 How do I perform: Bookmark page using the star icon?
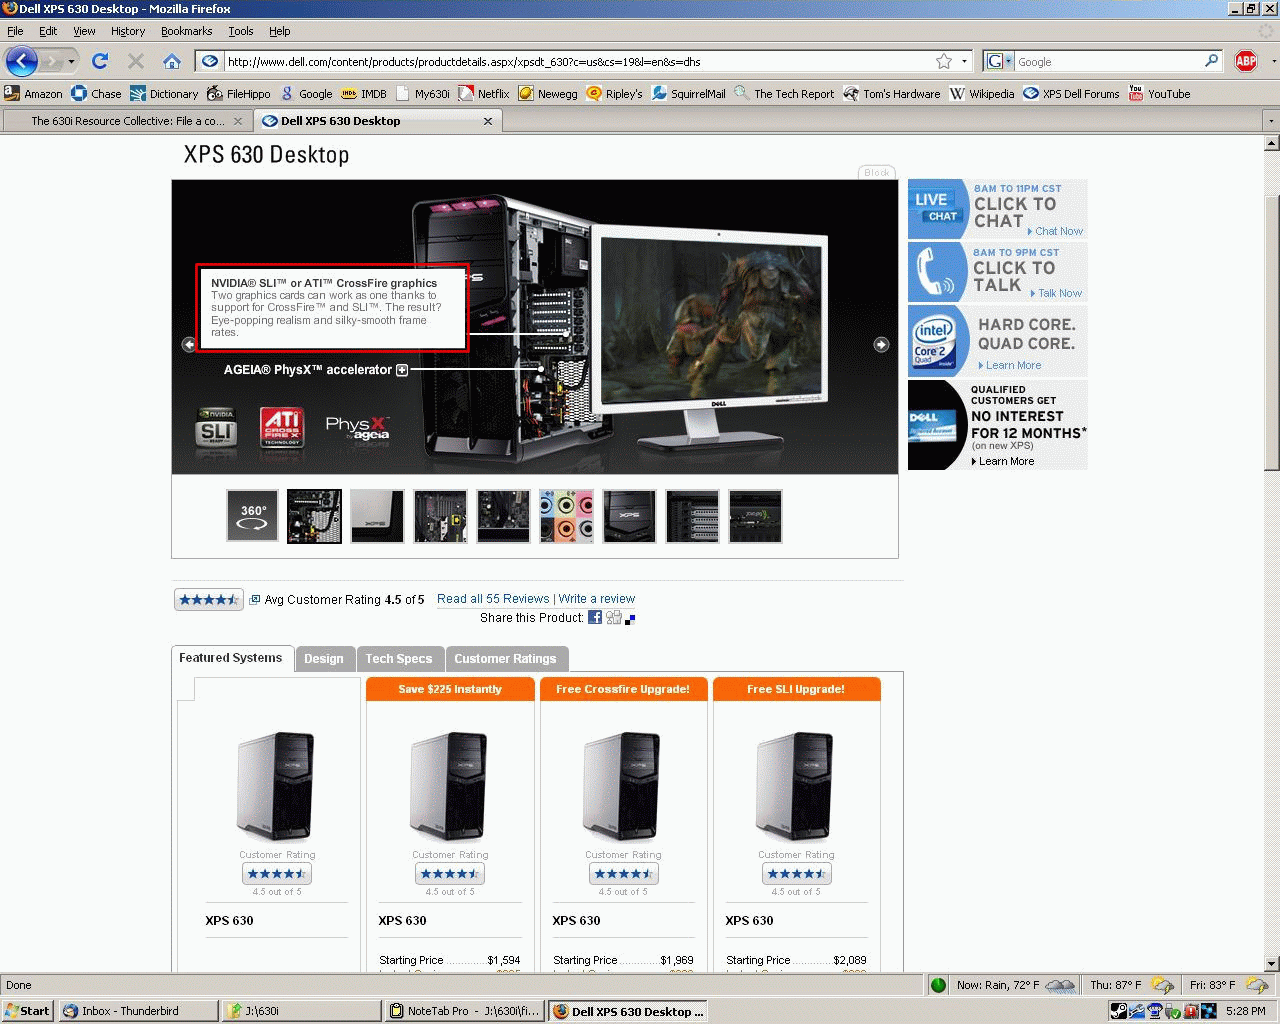[x=943, y=61]
